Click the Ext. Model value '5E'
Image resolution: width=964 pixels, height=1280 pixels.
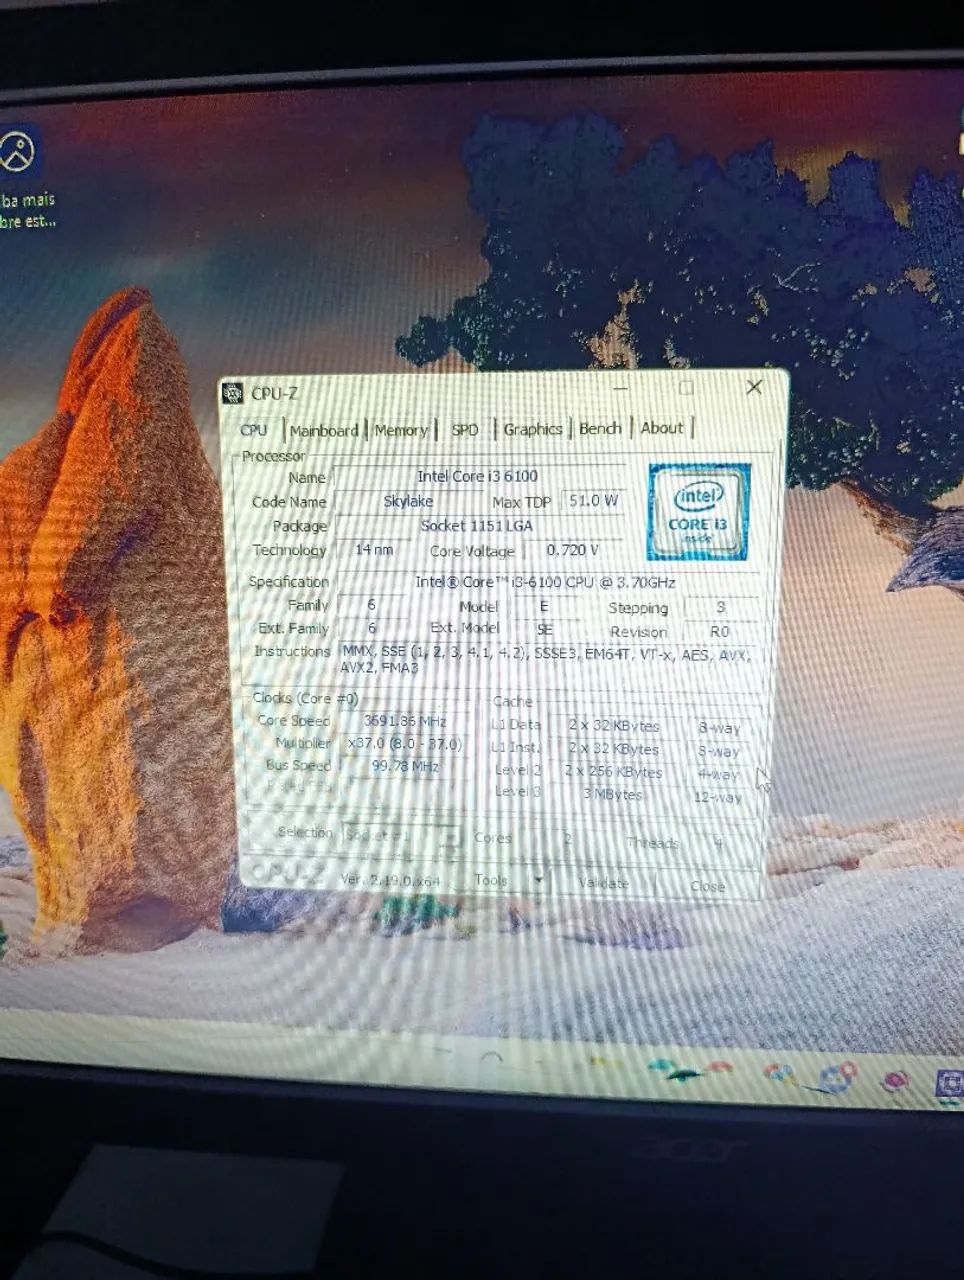point(544,630)
